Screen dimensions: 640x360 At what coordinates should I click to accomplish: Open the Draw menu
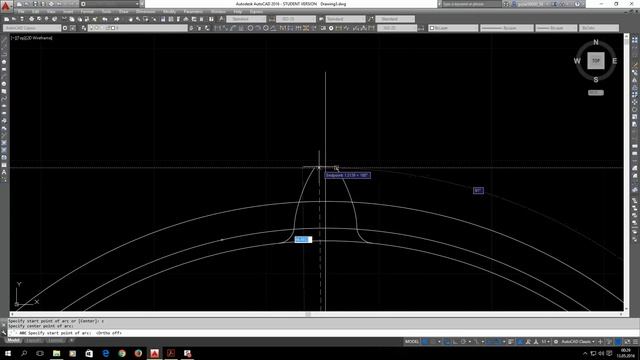[124, 12]
